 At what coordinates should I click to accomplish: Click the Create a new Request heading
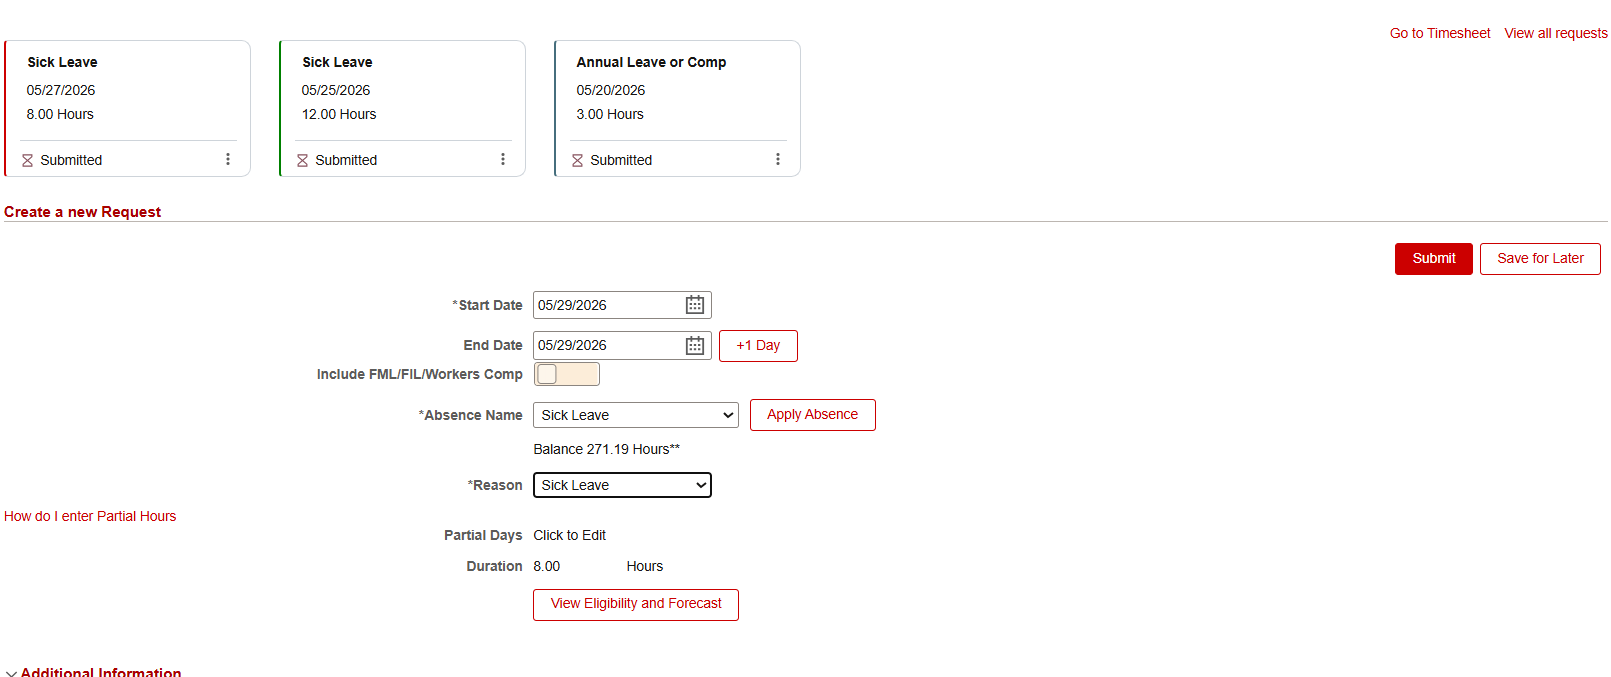82,212
